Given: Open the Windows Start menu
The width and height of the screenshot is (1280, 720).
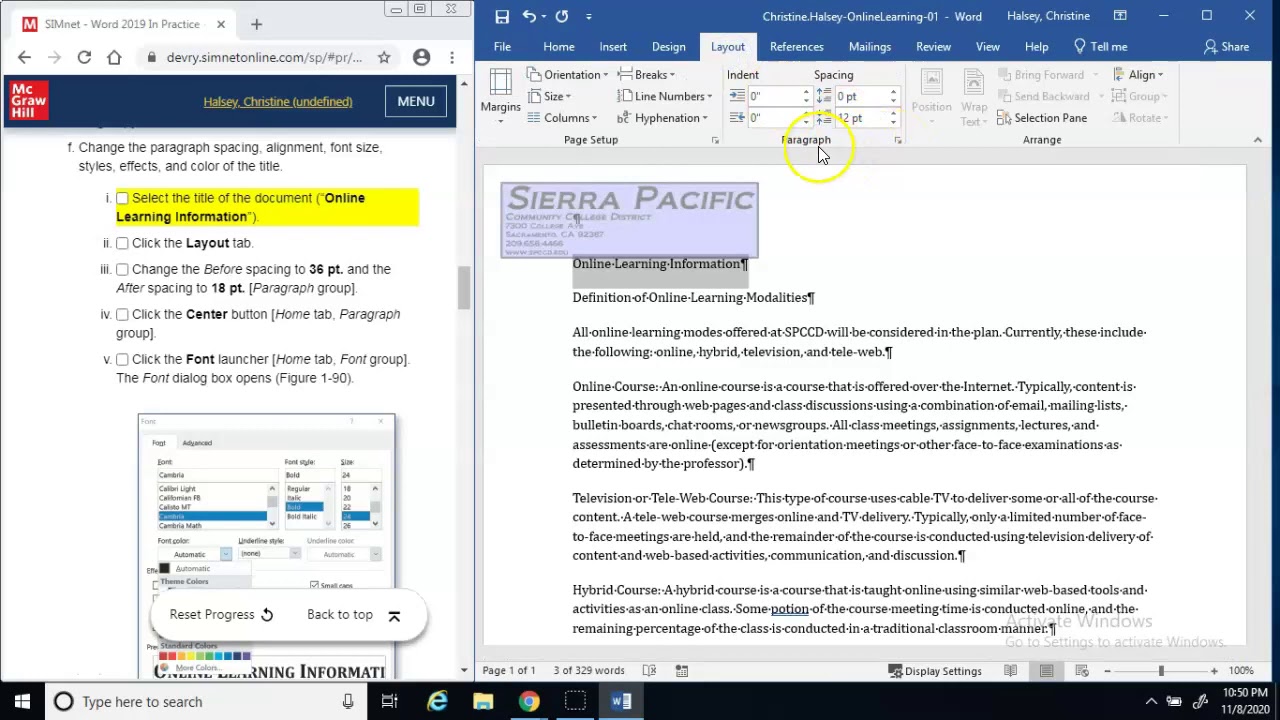Looking at the screenshot, I should (x=22, y=702).
